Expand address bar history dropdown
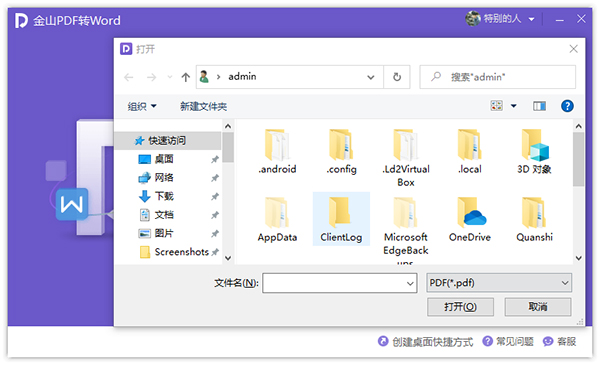This screenshot has width=600, height=365. 370,77
